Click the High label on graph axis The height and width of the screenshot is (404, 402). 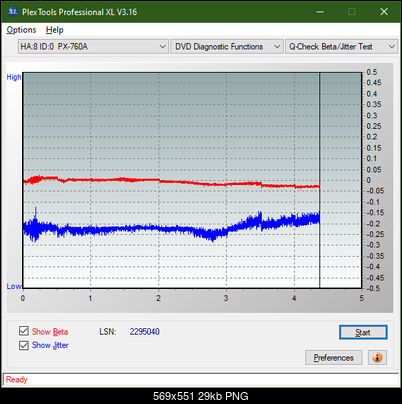tap(14, 77)
